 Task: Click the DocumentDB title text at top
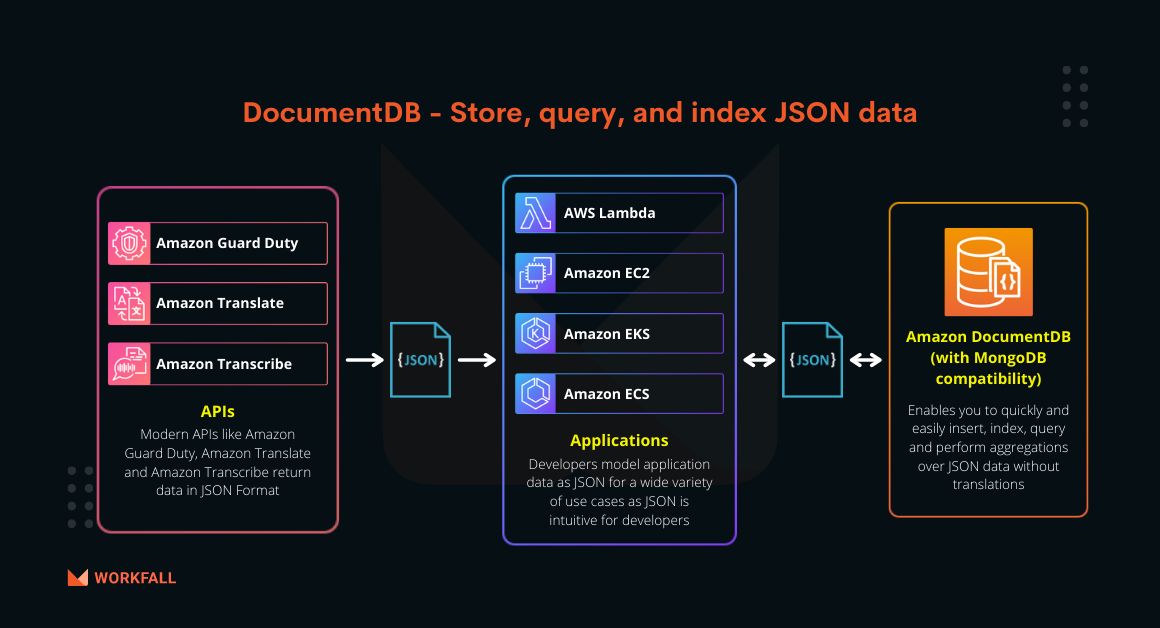[580, 113]
